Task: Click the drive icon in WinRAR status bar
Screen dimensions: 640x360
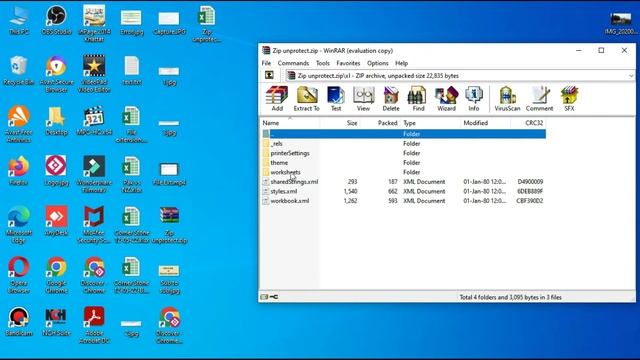Action: (x=264, y=297)
